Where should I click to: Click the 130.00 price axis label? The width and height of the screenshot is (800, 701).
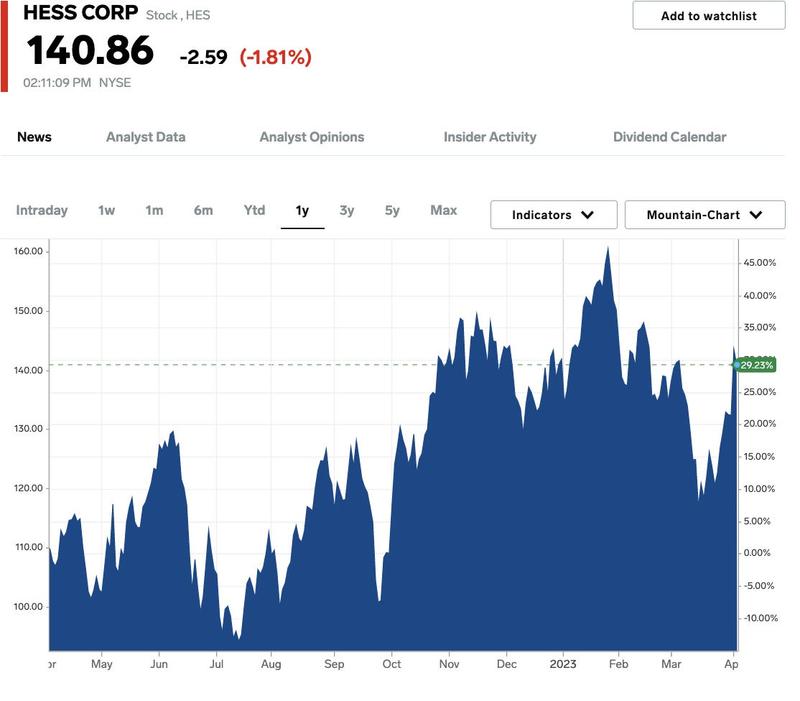click(x=29, y=429)
